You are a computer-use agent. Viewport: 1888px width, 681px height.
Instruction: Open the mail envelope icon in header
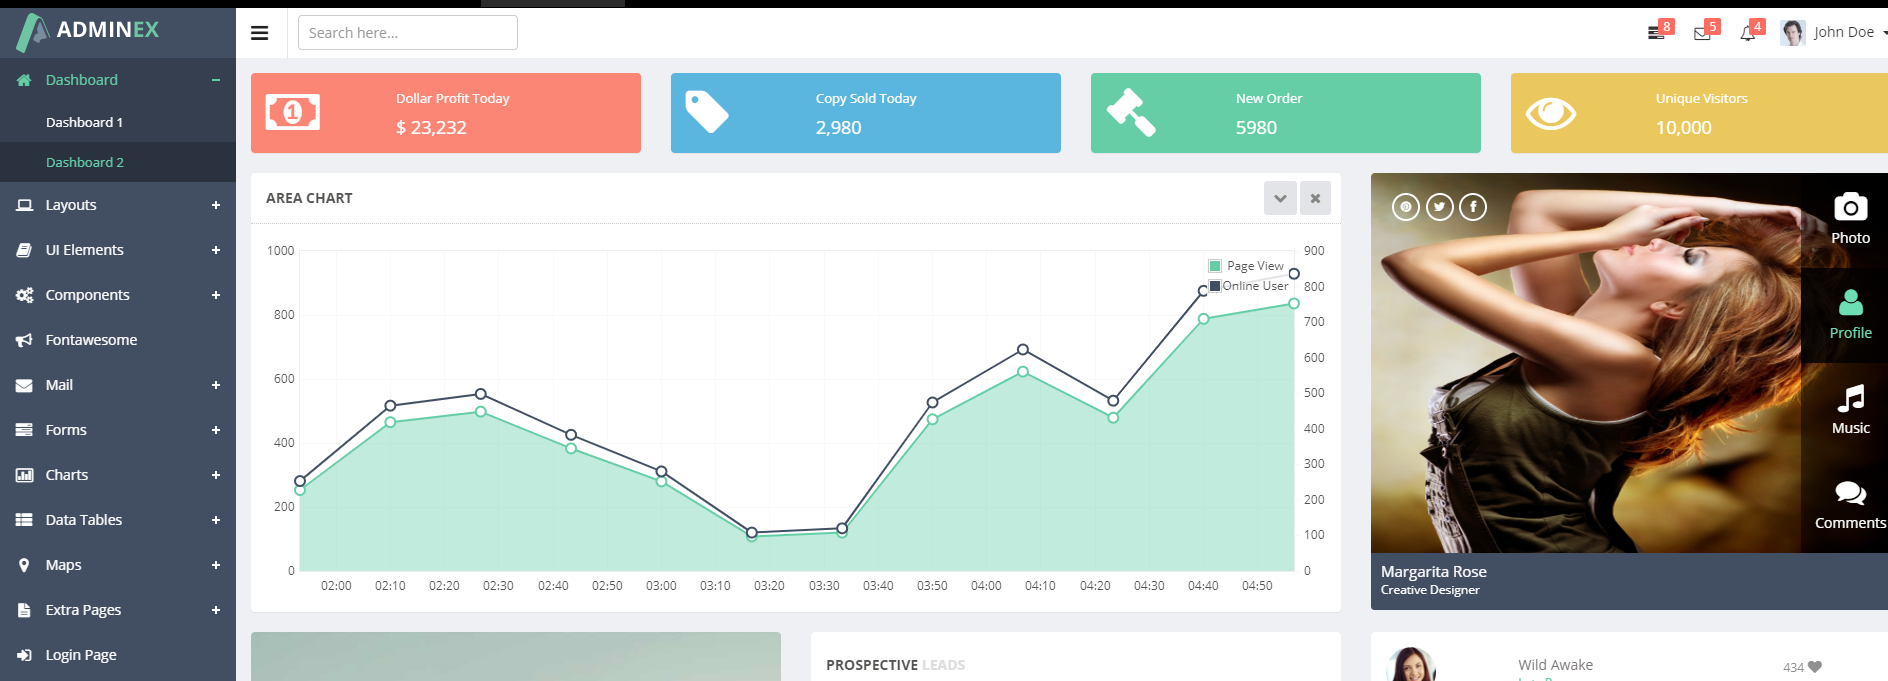click(1702, 33)
